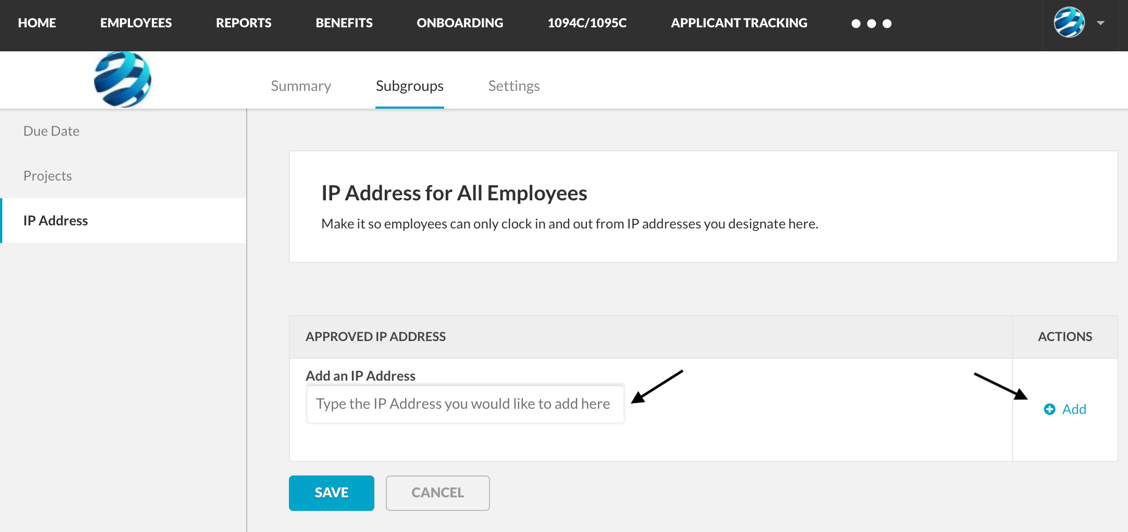
Task: Switch to the Summary tab
Action: [x=301, y=86]
